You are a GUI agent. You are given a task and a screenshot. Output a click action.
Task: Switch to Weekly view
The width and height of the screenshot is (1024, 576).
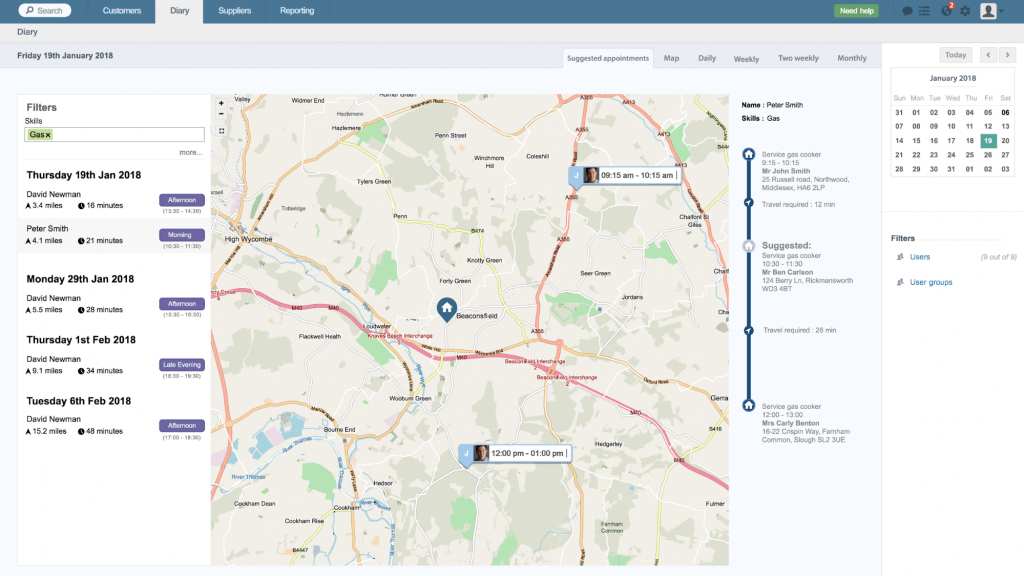coord(746,59)
